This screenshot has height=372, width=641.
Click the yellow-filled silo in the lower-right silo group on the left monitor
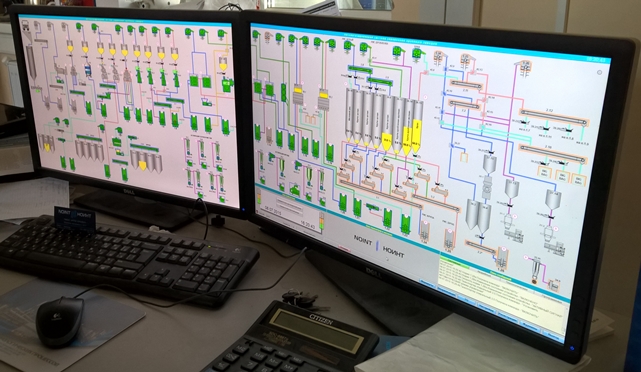click(x=142, y=165)
